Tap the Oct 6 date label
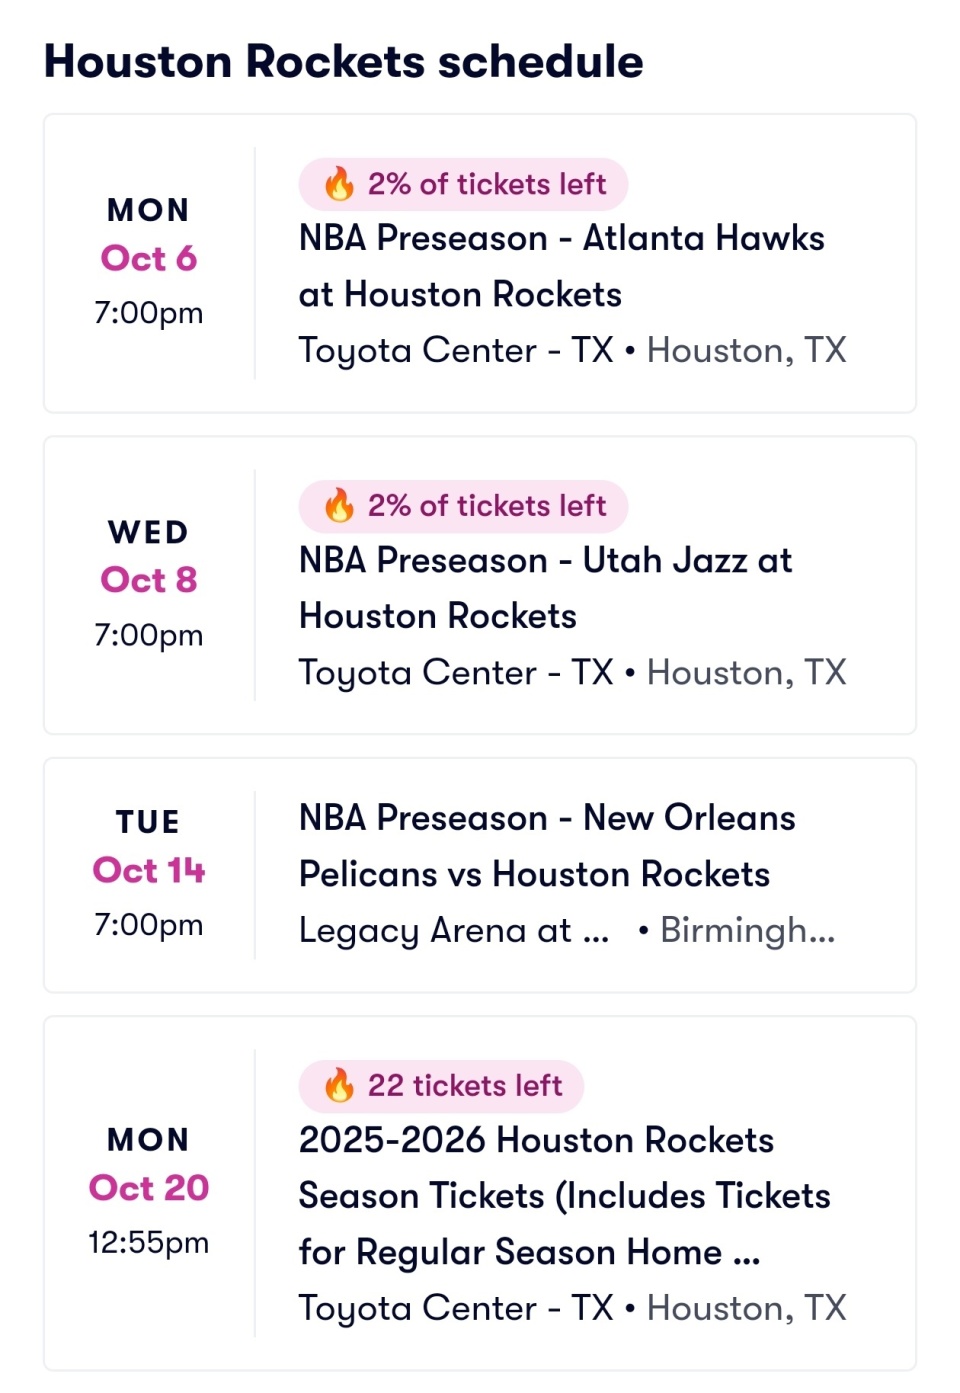The width and height of the screenshot is (960, 1393). tap(149, 258)
